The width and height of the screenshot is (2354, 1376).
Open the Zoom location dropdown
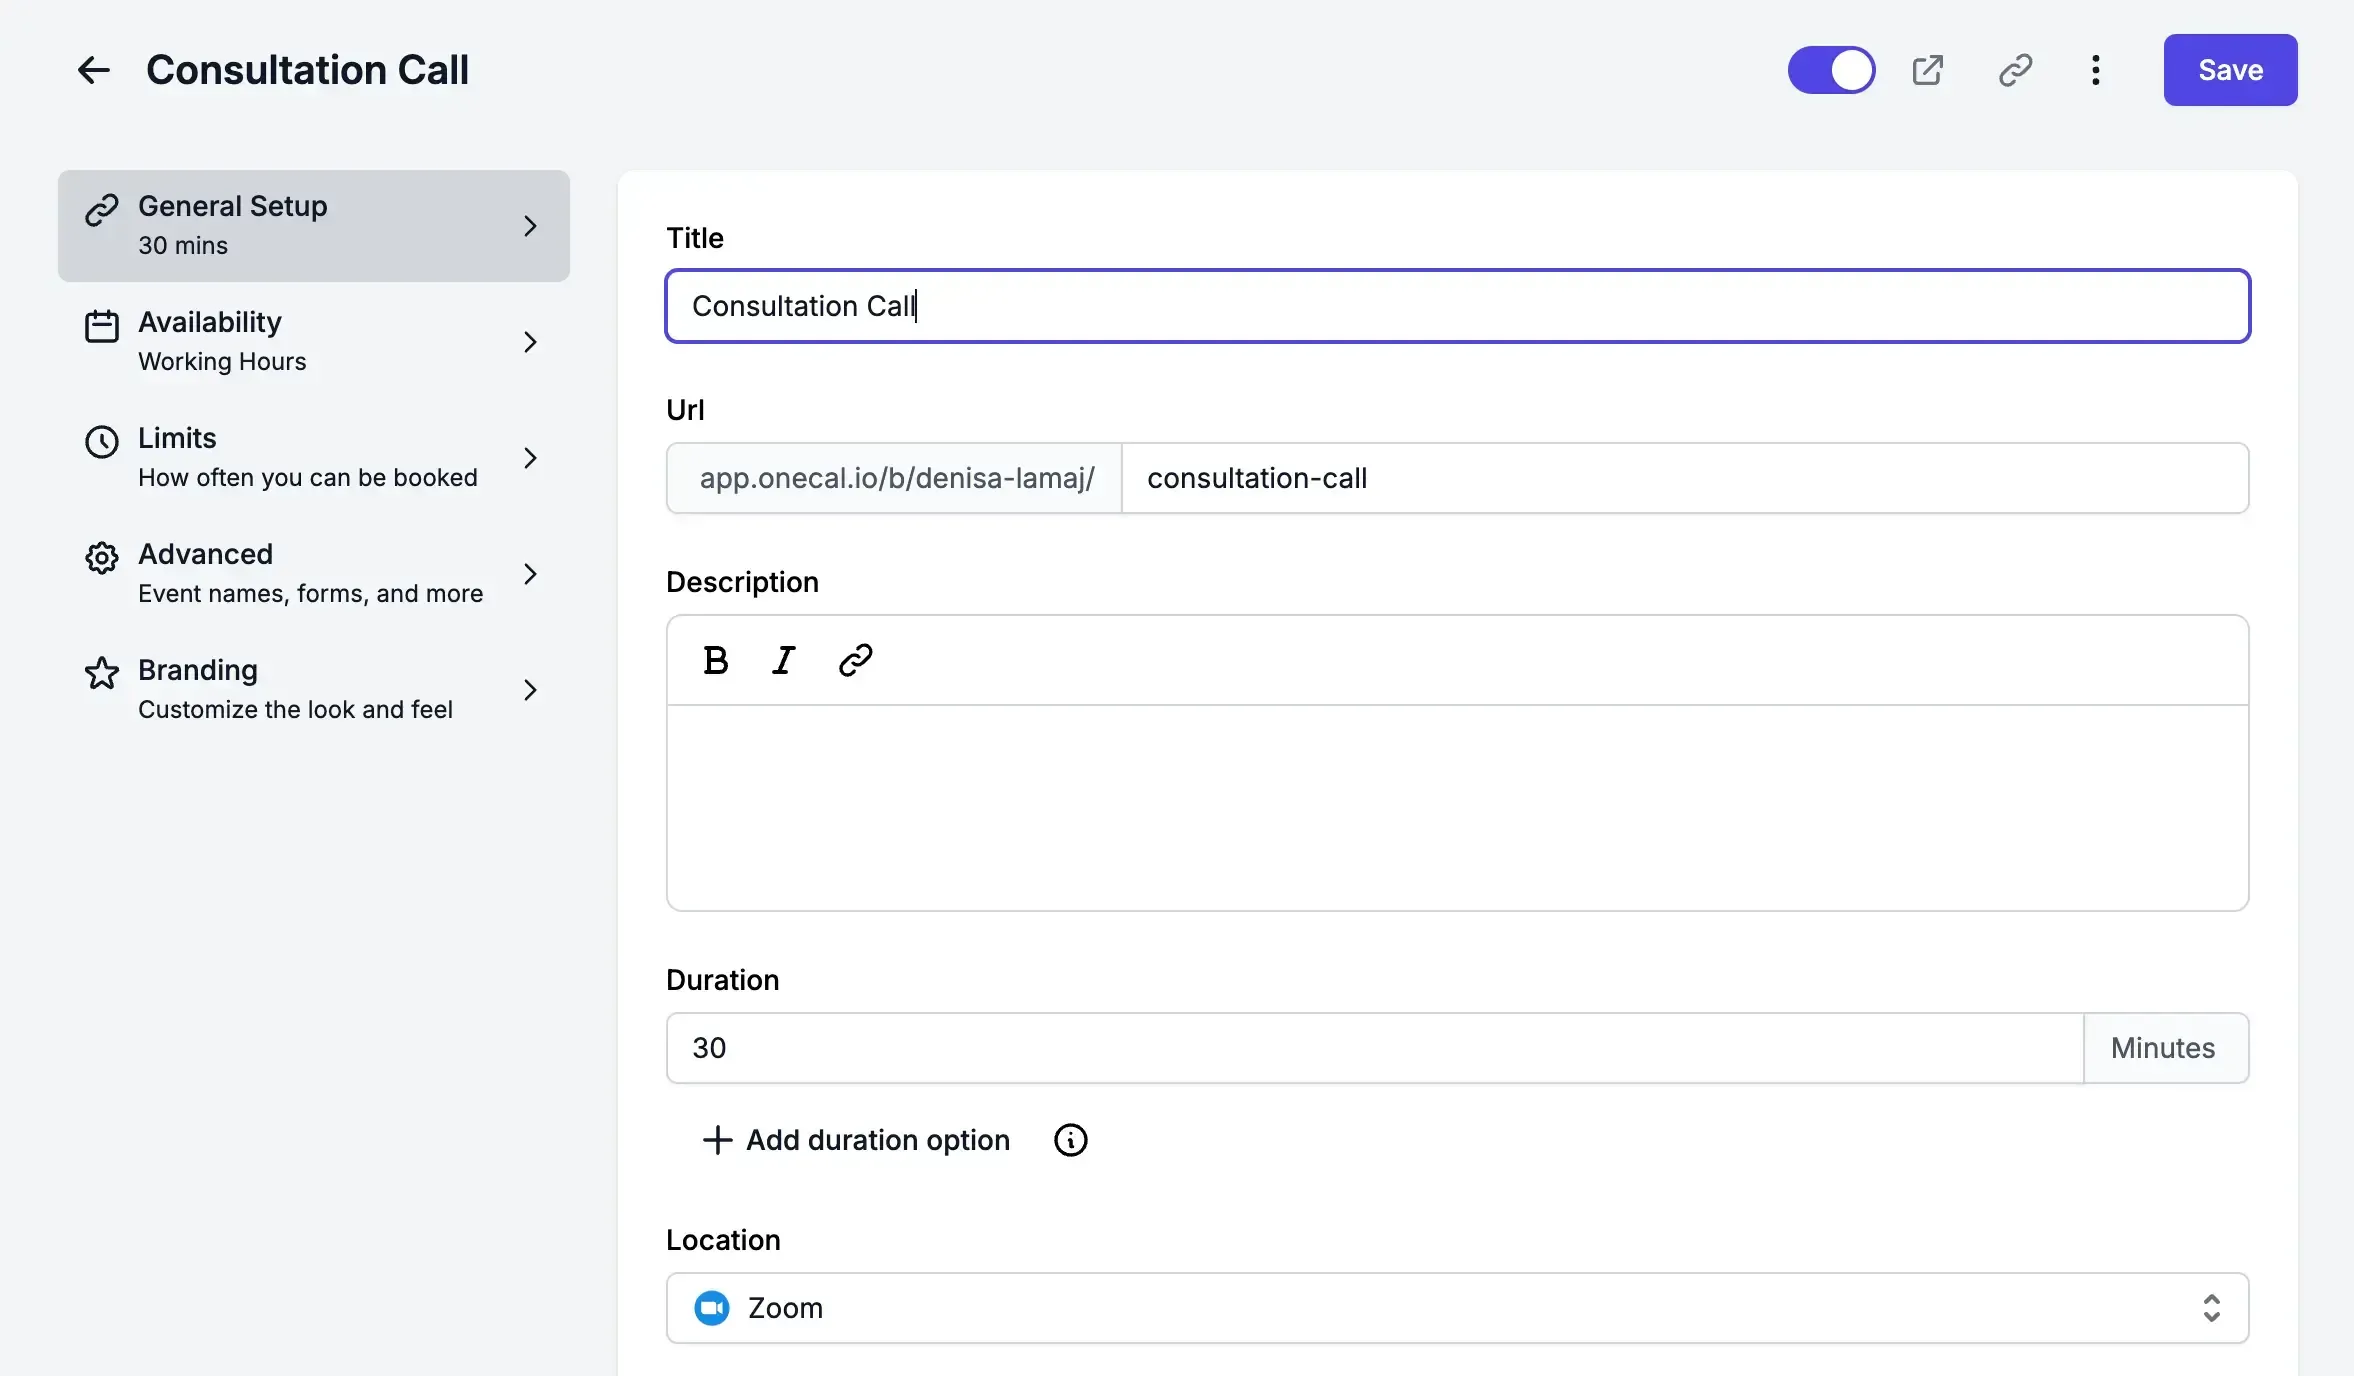(x=2210, y=1308)
